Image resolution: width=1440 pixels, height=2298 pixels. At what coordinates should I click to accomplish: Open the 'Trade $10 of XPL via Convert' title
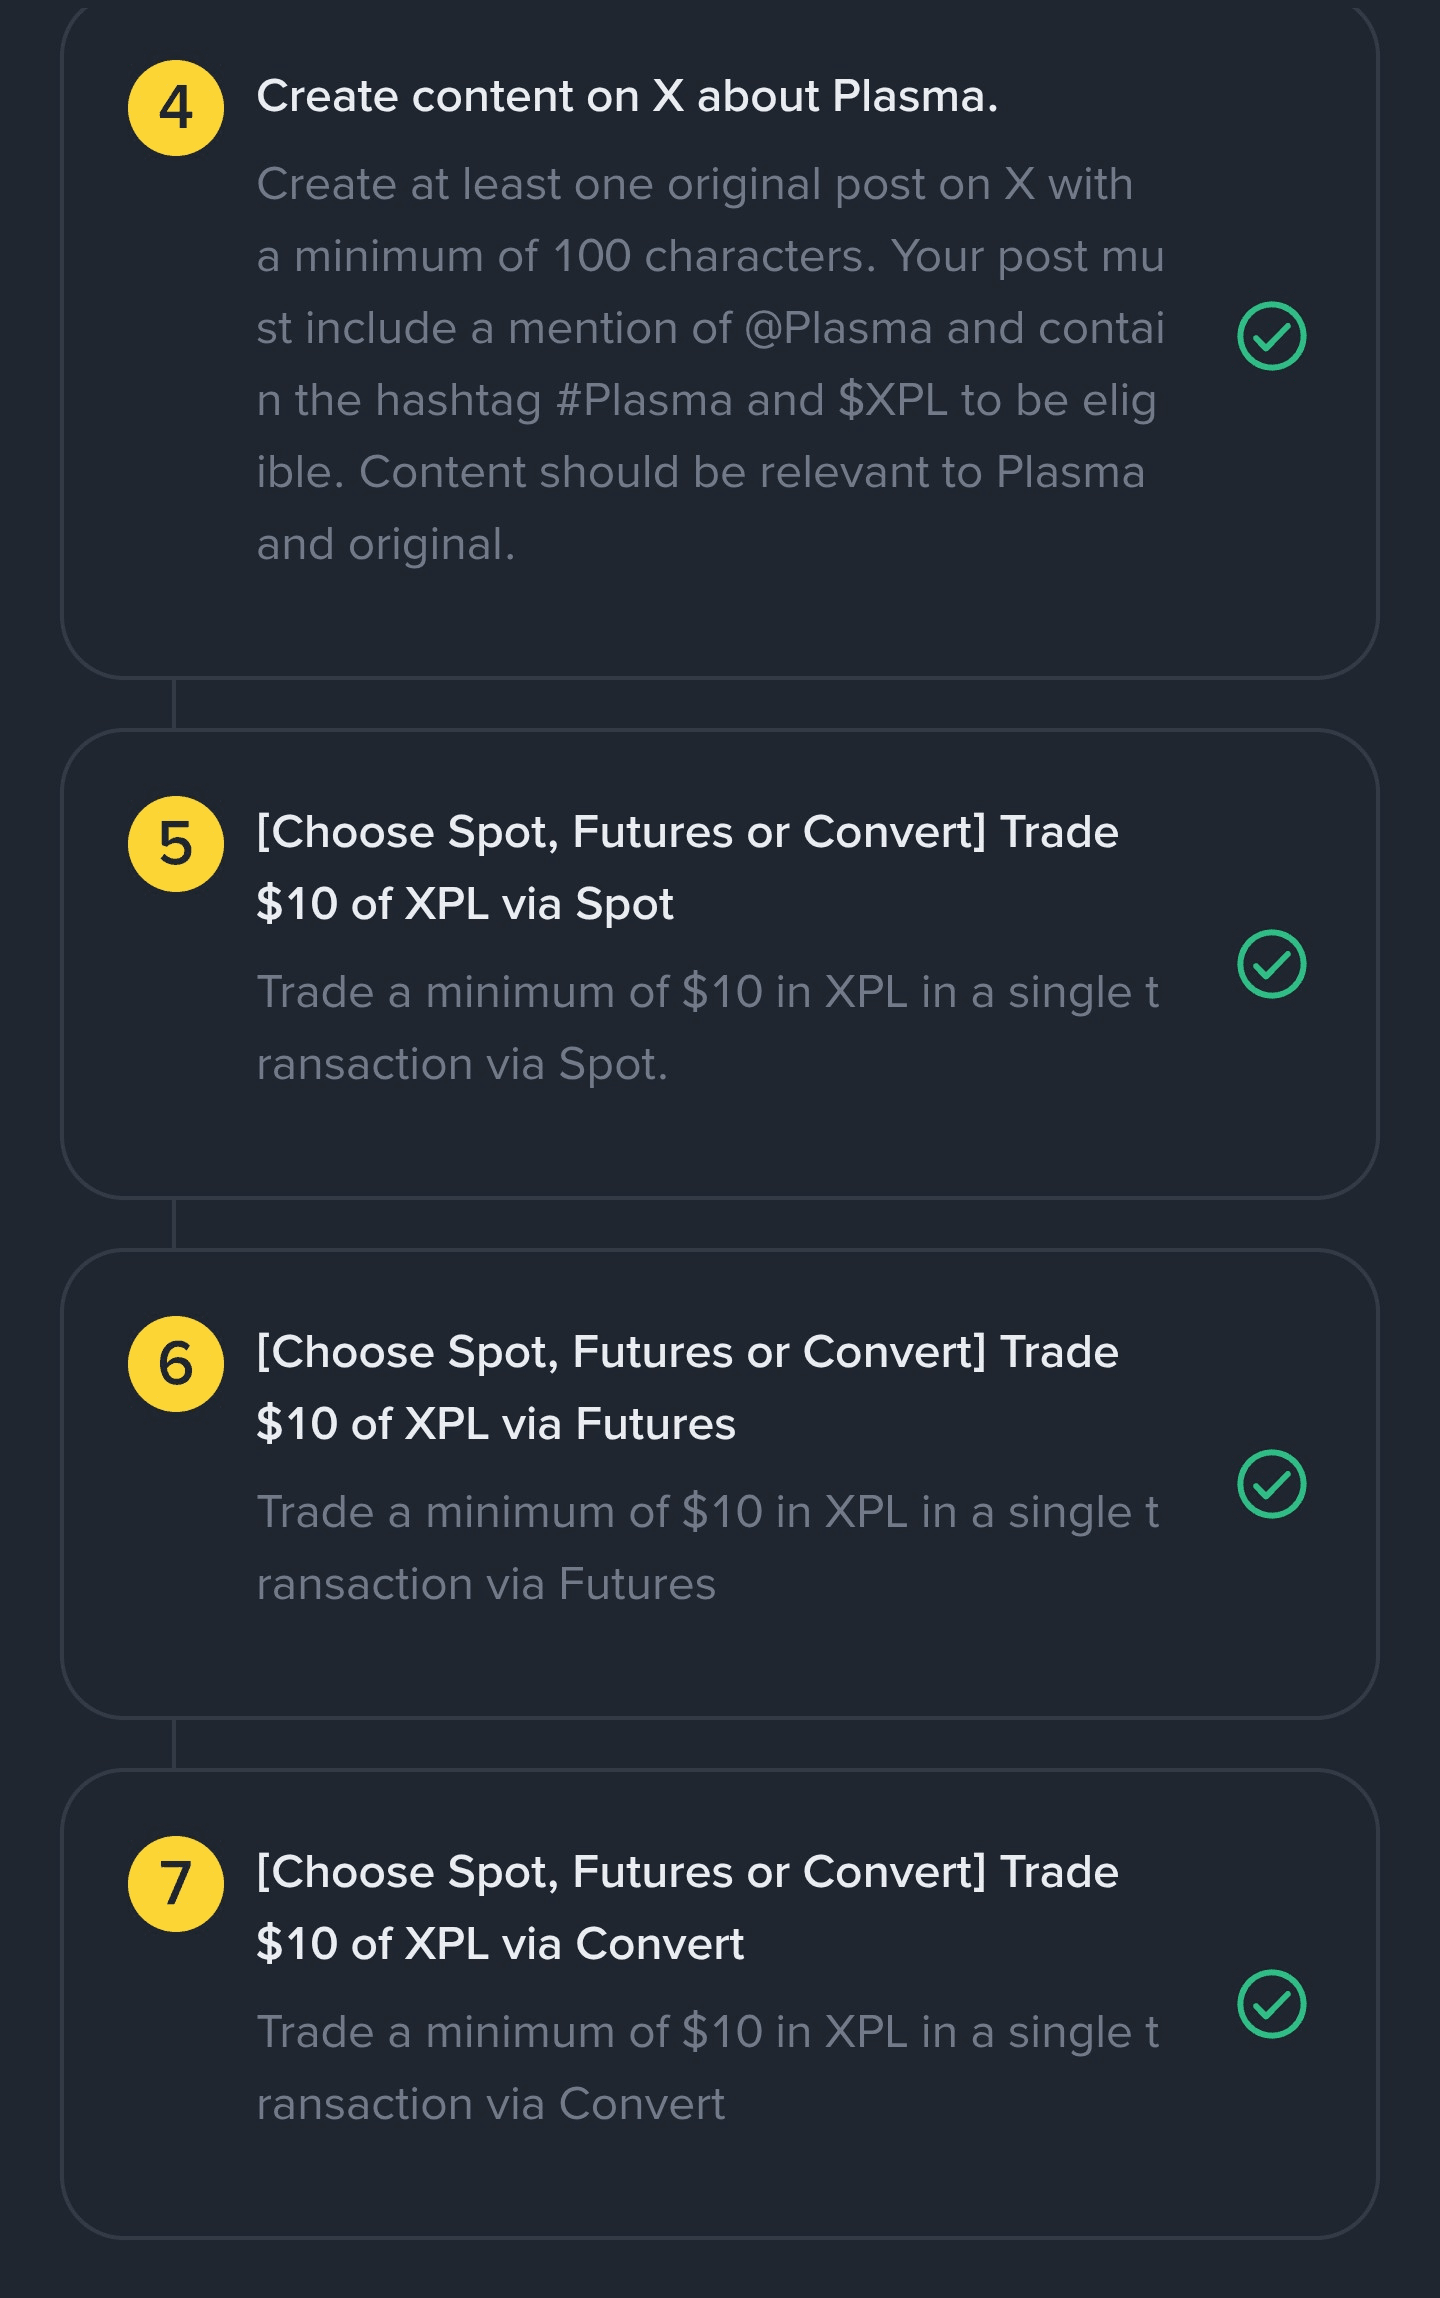(687, 1908)
